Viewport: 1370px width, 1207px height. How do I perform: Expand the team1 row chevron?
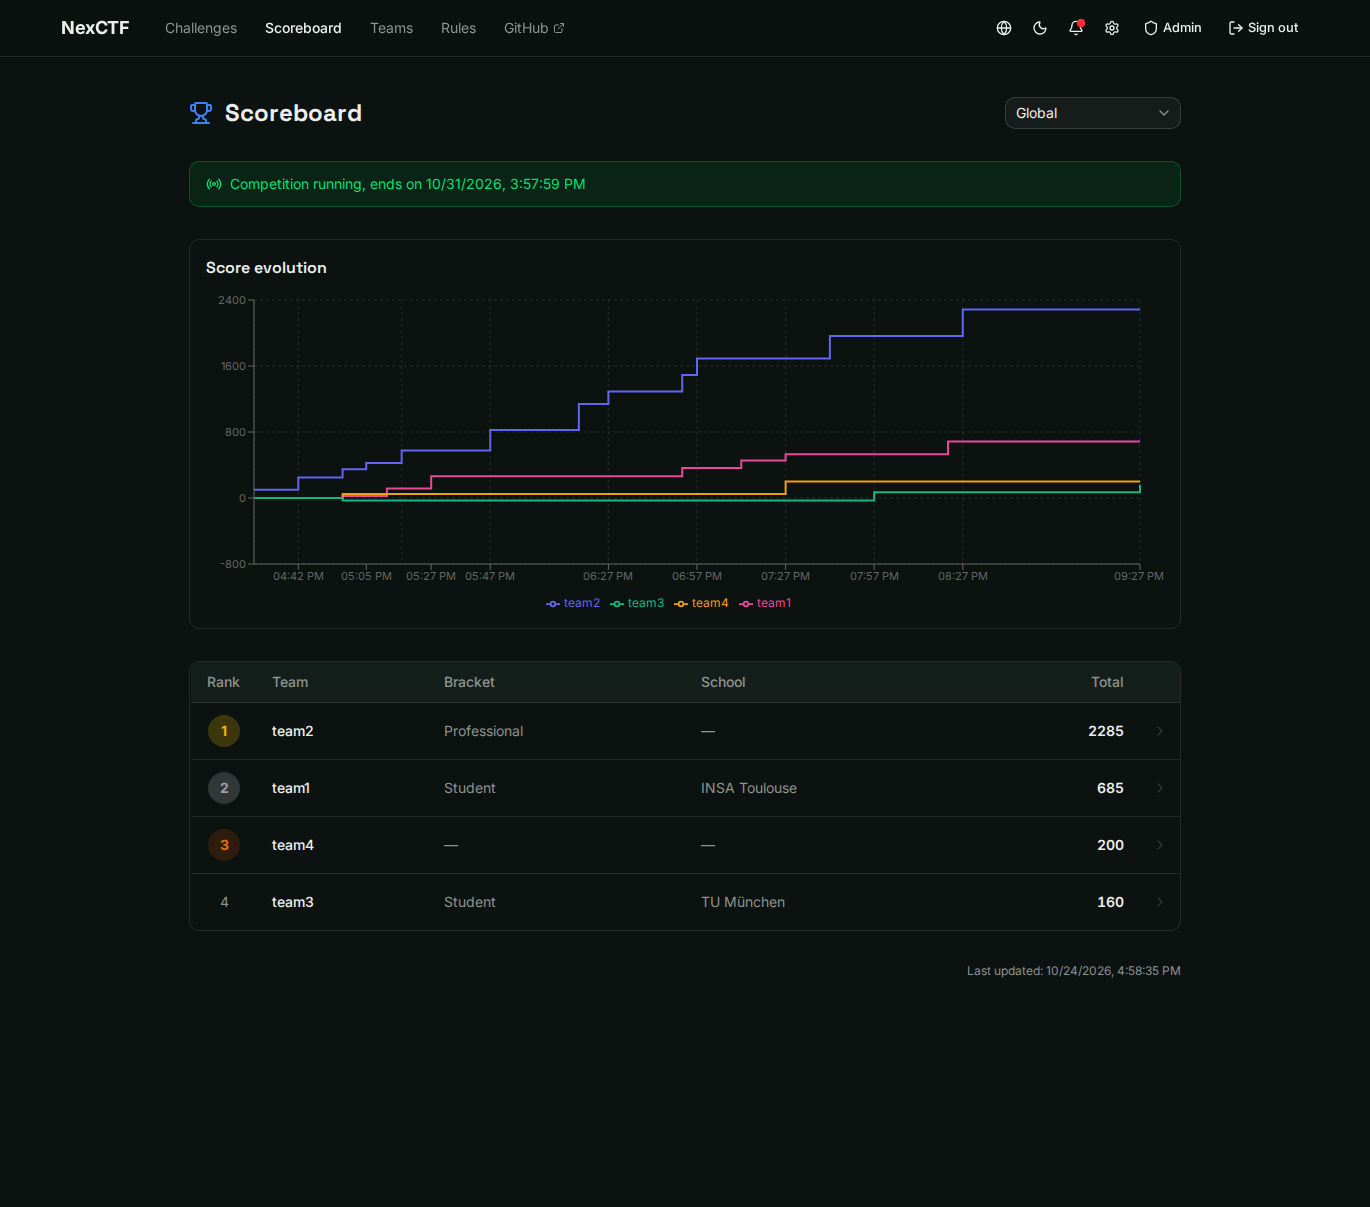coord(1160,788)
